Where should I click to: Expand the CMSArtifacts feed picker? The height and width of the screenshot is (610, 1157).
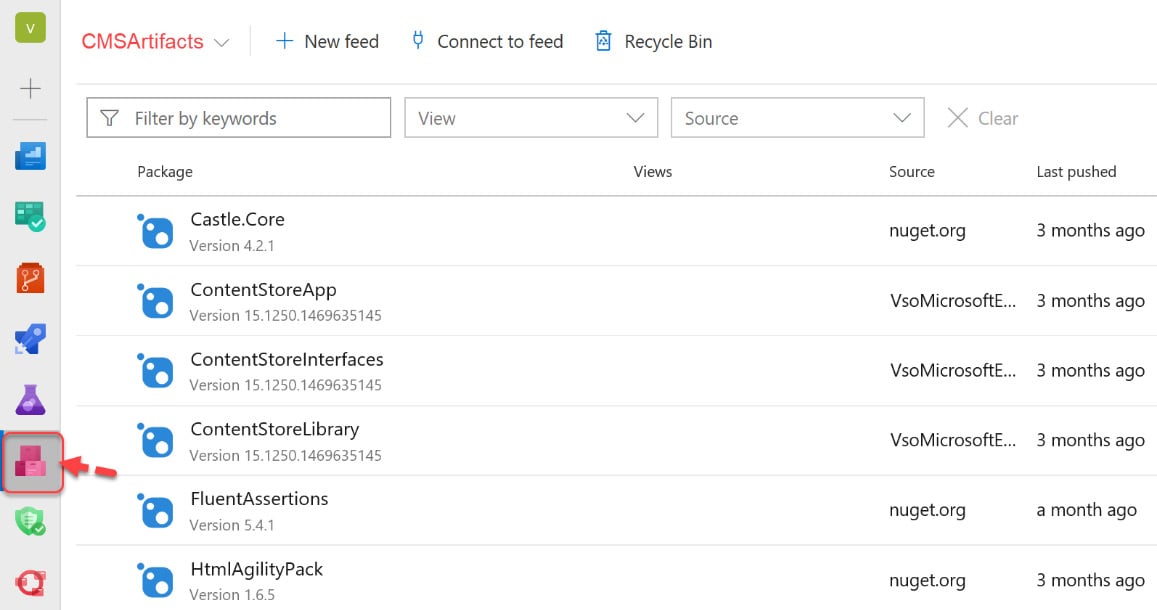156,41
